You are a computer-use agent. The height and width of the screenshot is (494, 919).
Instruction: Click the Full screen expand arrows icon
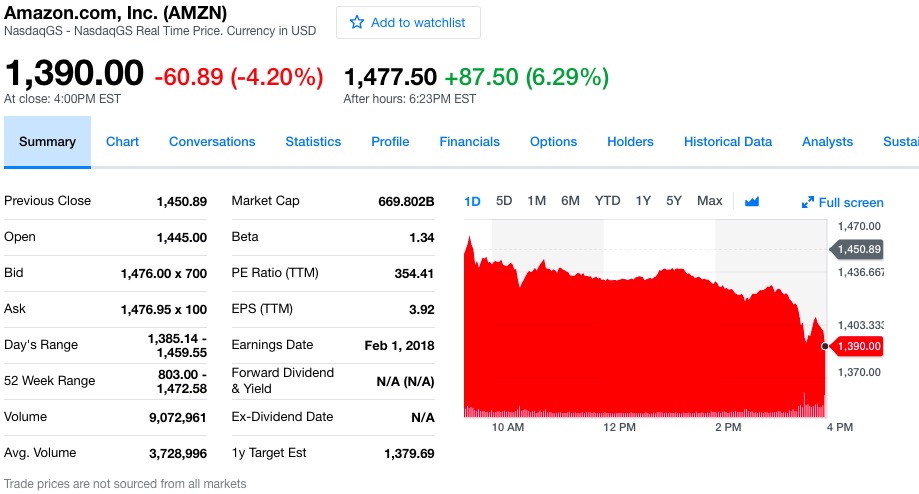pyautogui.click(x=808, y=203)
